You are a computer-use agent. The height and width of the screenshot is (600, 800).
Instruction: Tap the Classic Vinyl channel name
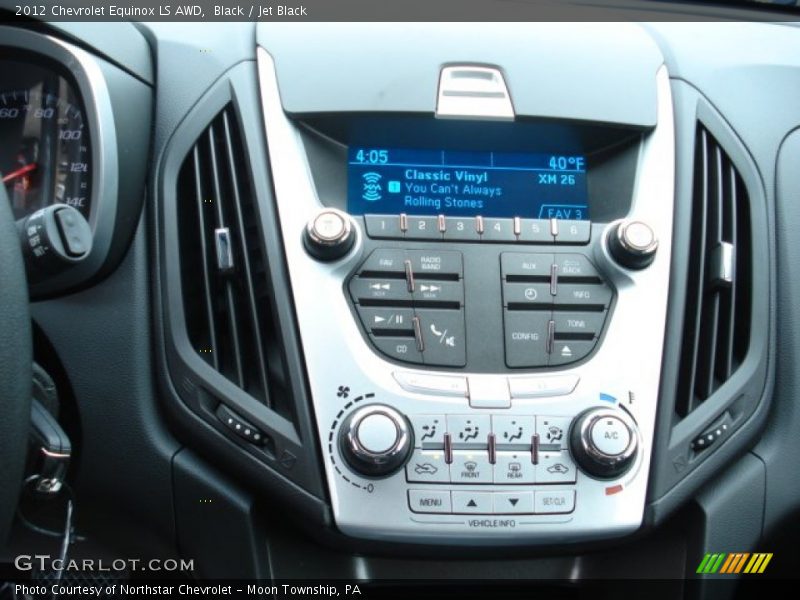pyautogui.click(x=446, y=176)
